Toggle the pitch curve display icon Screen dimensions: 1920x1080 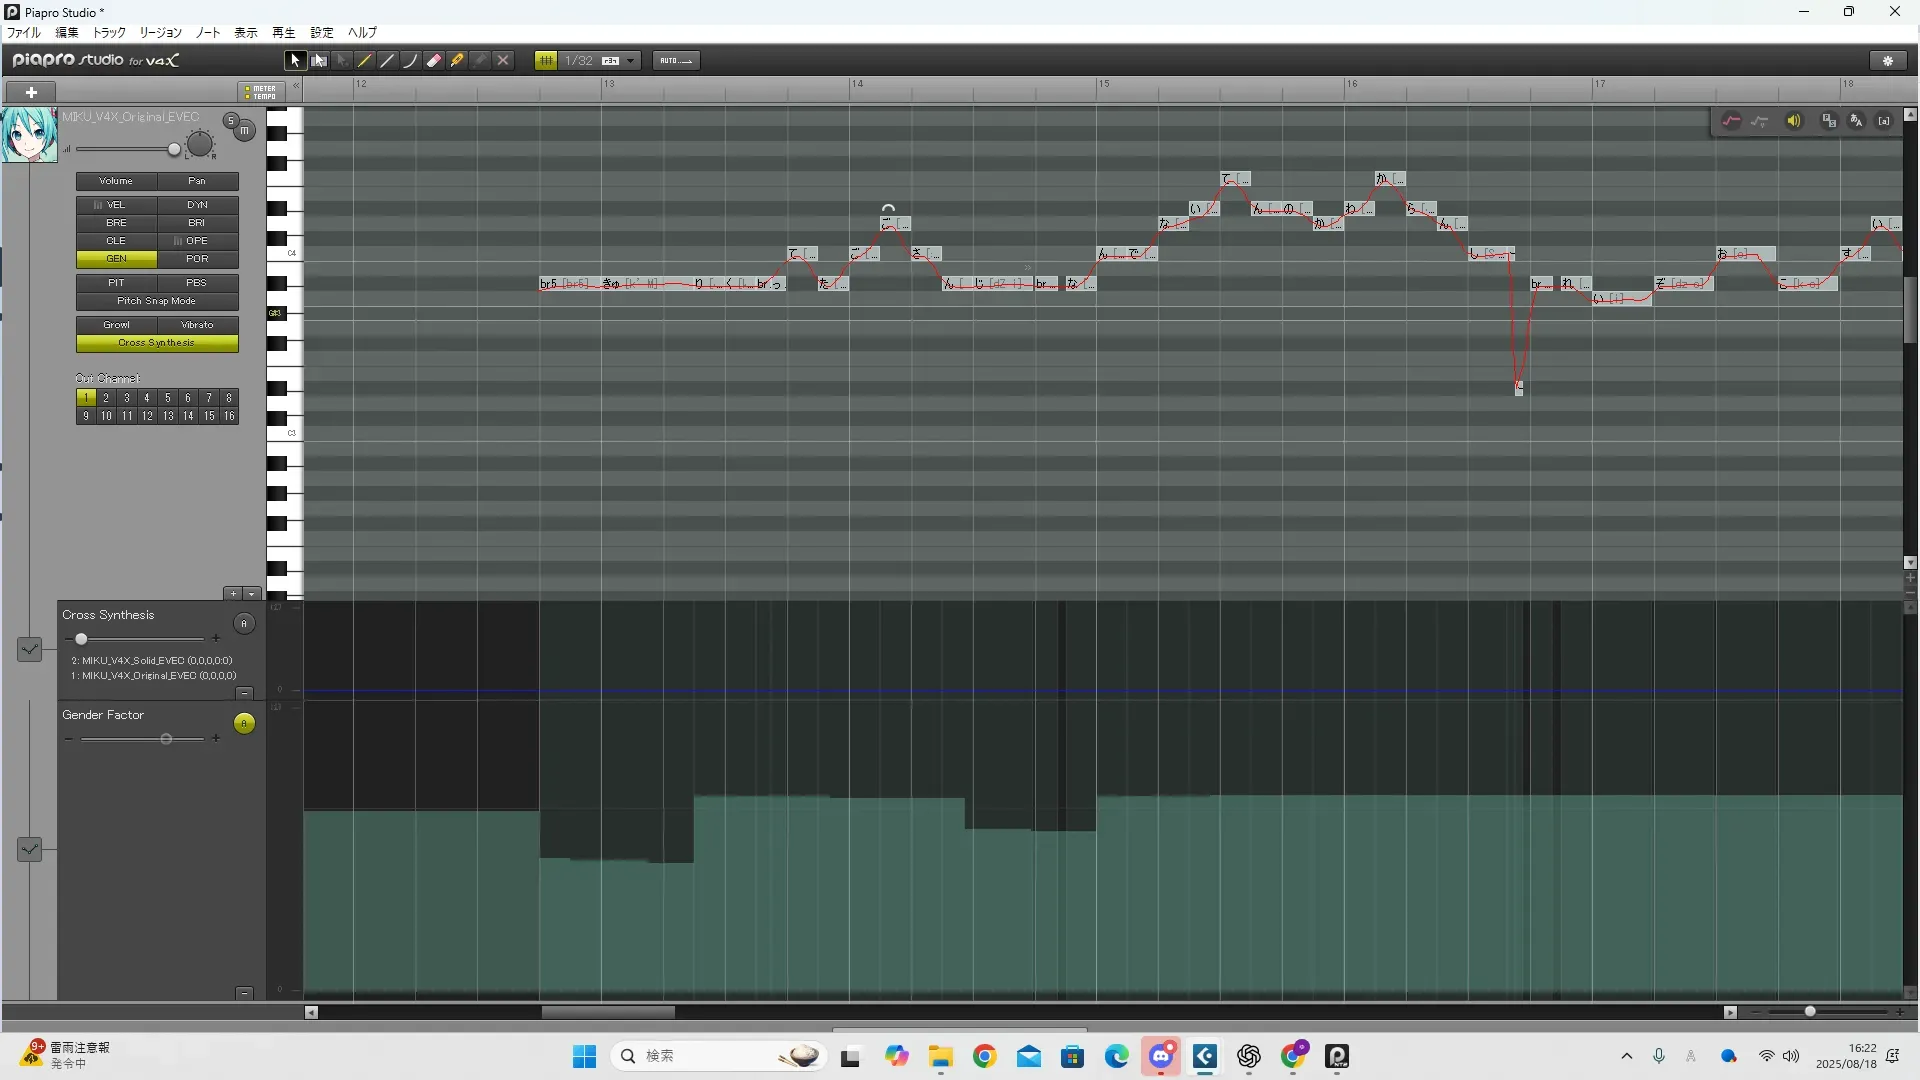click(1731, 121)
